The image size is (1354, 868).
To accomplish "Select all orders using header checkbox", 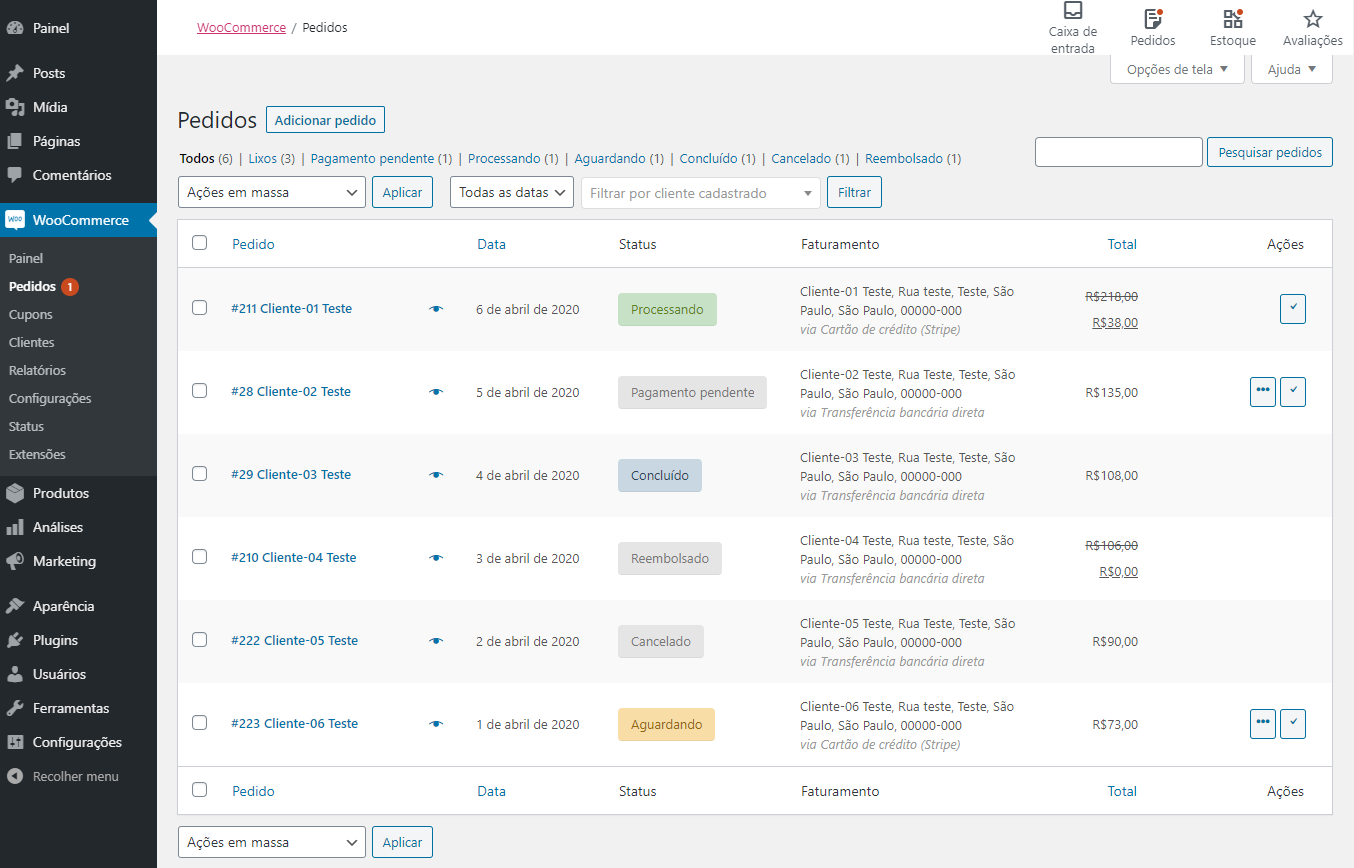I will [200, 243].
